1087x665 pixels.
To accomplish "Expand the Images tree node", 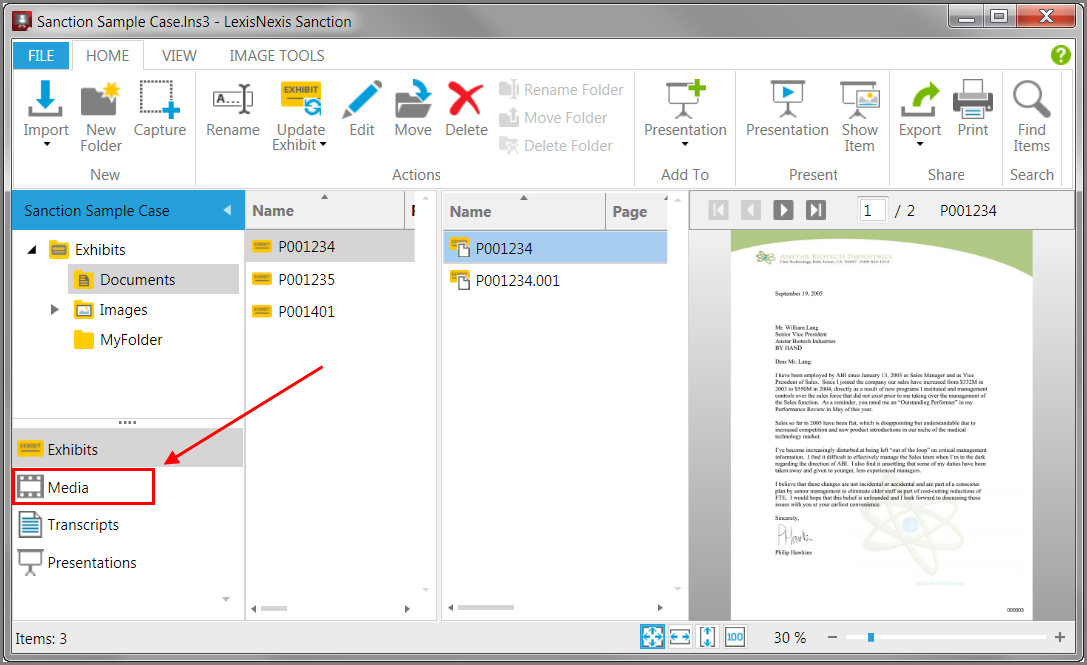I will (55, 309).
